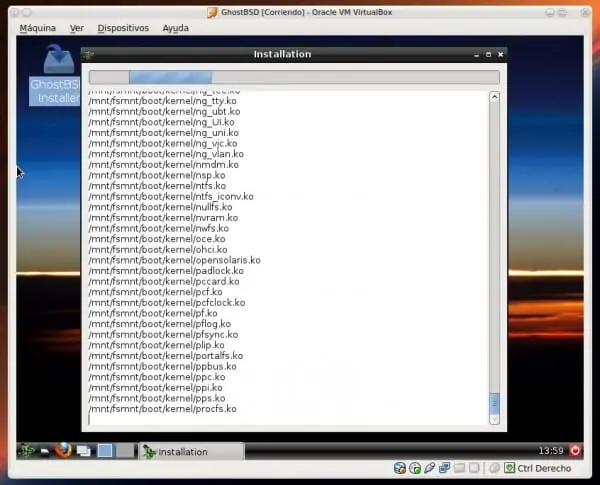Click the VirtualBox network adapter status icon
Image resolution: width=600 pixels, height=485 pixels.
445,468
